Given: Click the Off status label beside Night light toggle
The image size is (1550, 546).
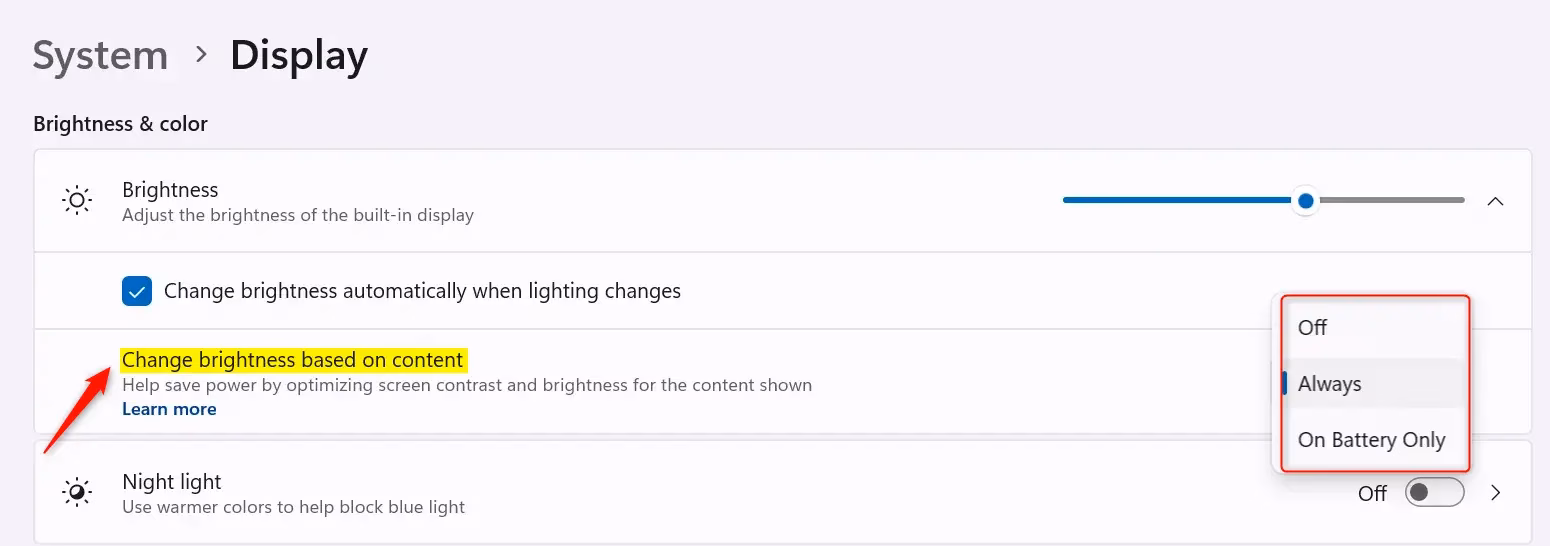Looking at the screenshot, I should coord(1372,493).
